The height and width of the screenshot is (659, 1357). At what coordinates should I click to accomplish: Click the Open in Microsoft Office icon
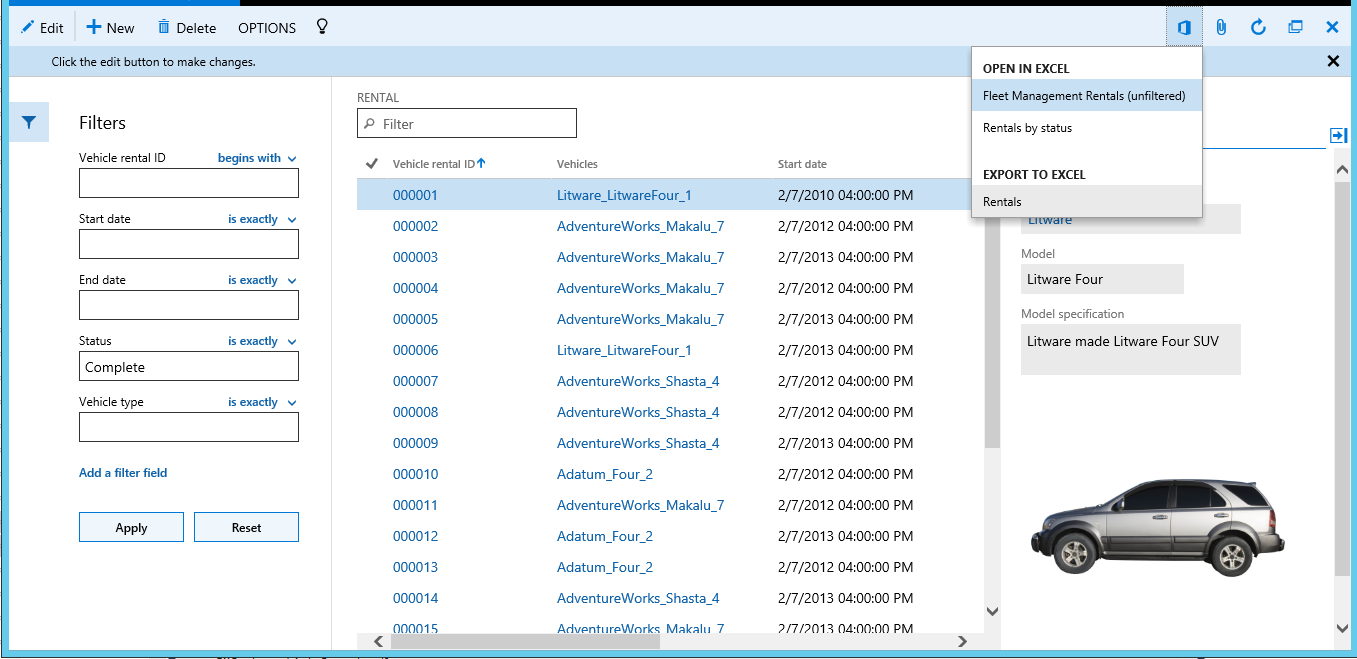pos(1184,27)
